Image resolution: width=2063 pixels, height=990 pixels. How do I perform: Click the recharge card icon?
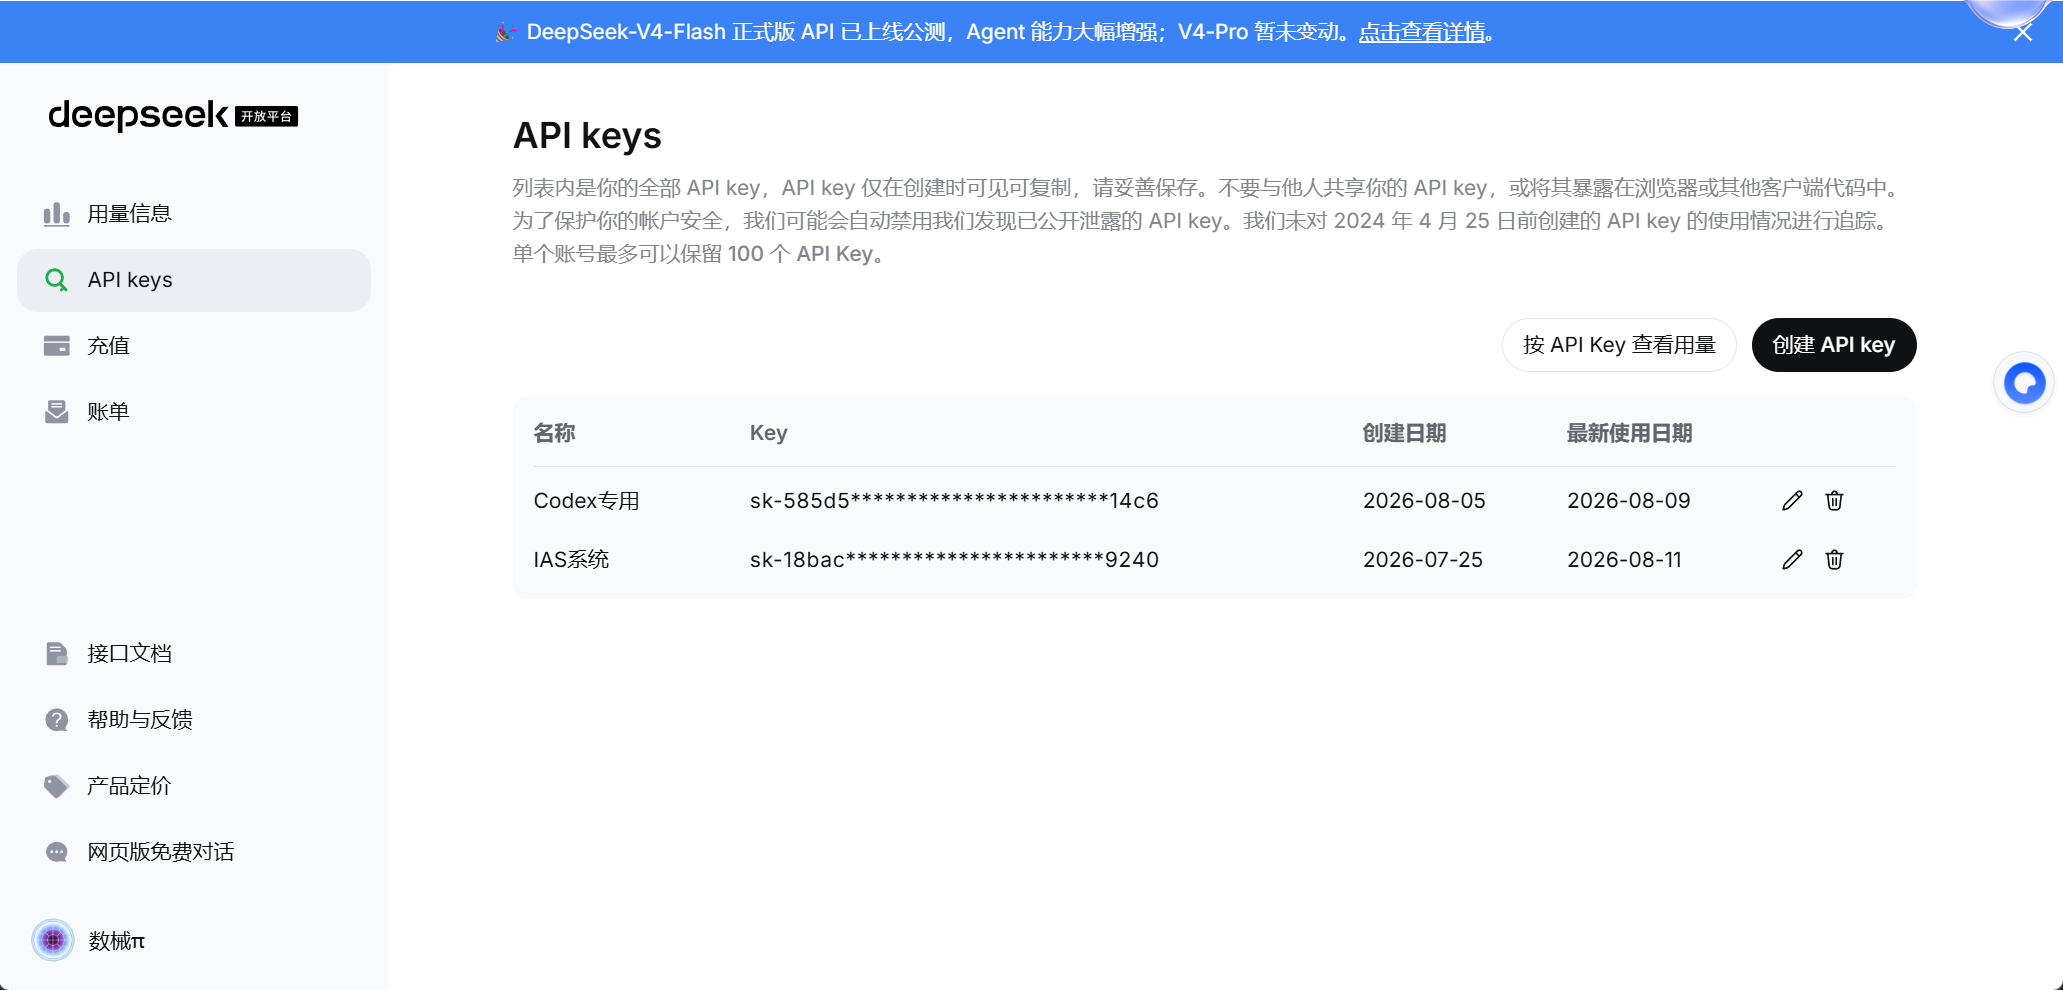[57, 346]
